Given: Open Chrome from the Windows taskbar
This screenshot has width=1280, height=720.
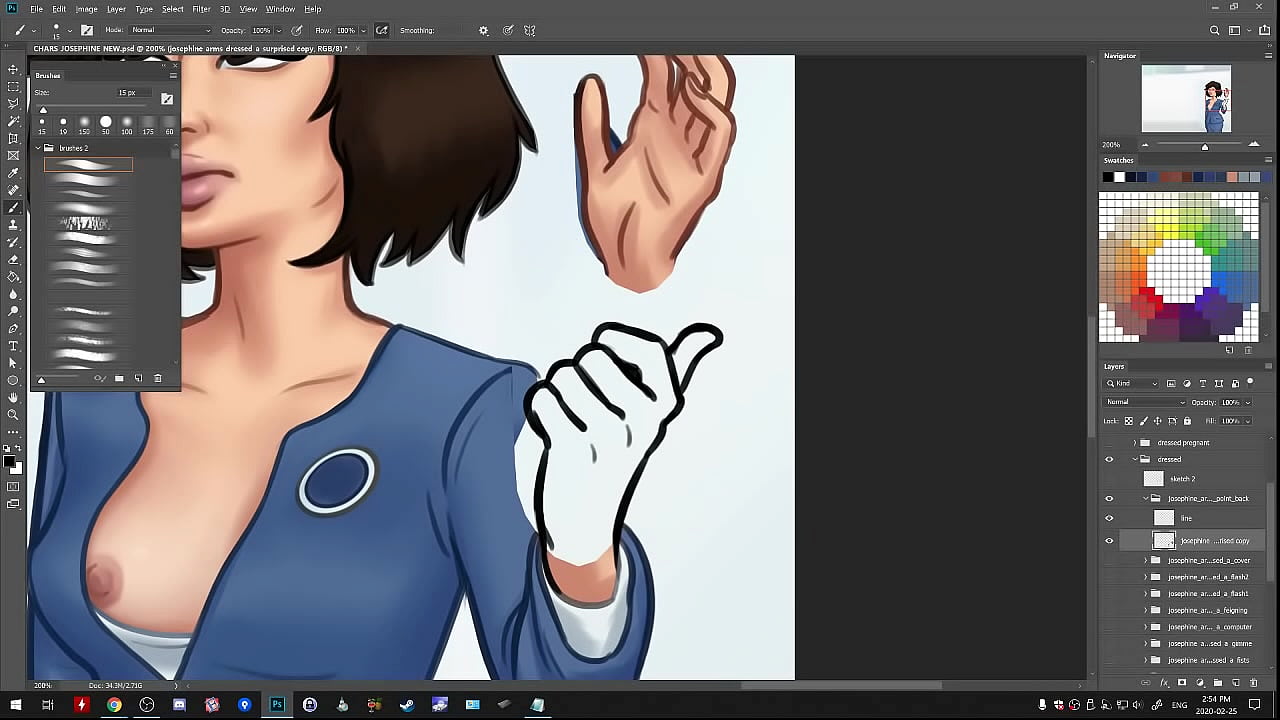Looking at the screenshot, I should coord(114,705).
